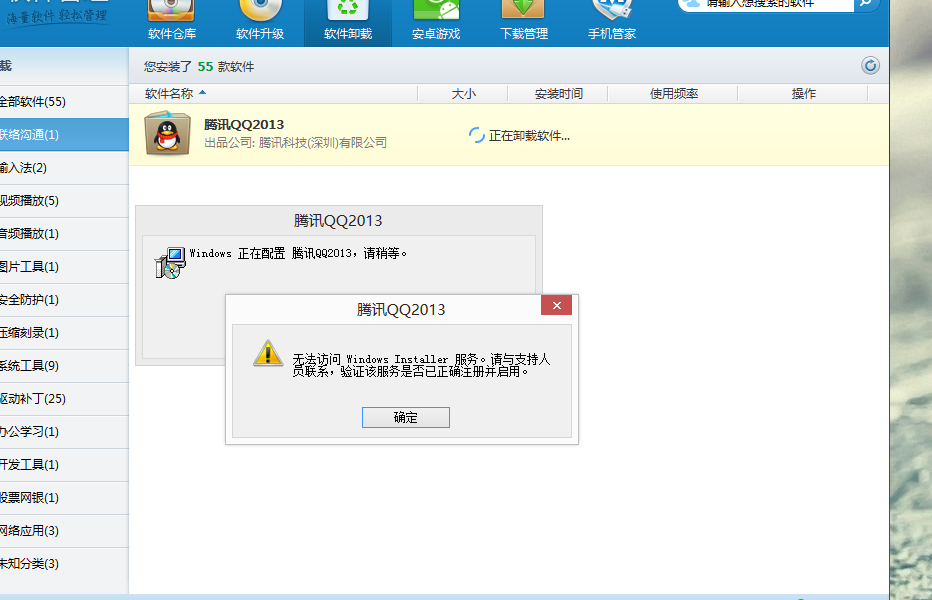Click the QQ penguin software icon

click(168, 134)
